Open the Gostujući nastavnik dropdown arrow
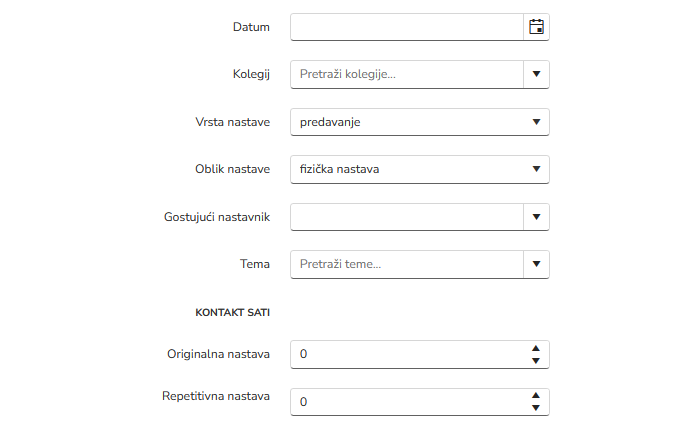The width and height of the screenshot is (700, 428). (x=536, y=217)
